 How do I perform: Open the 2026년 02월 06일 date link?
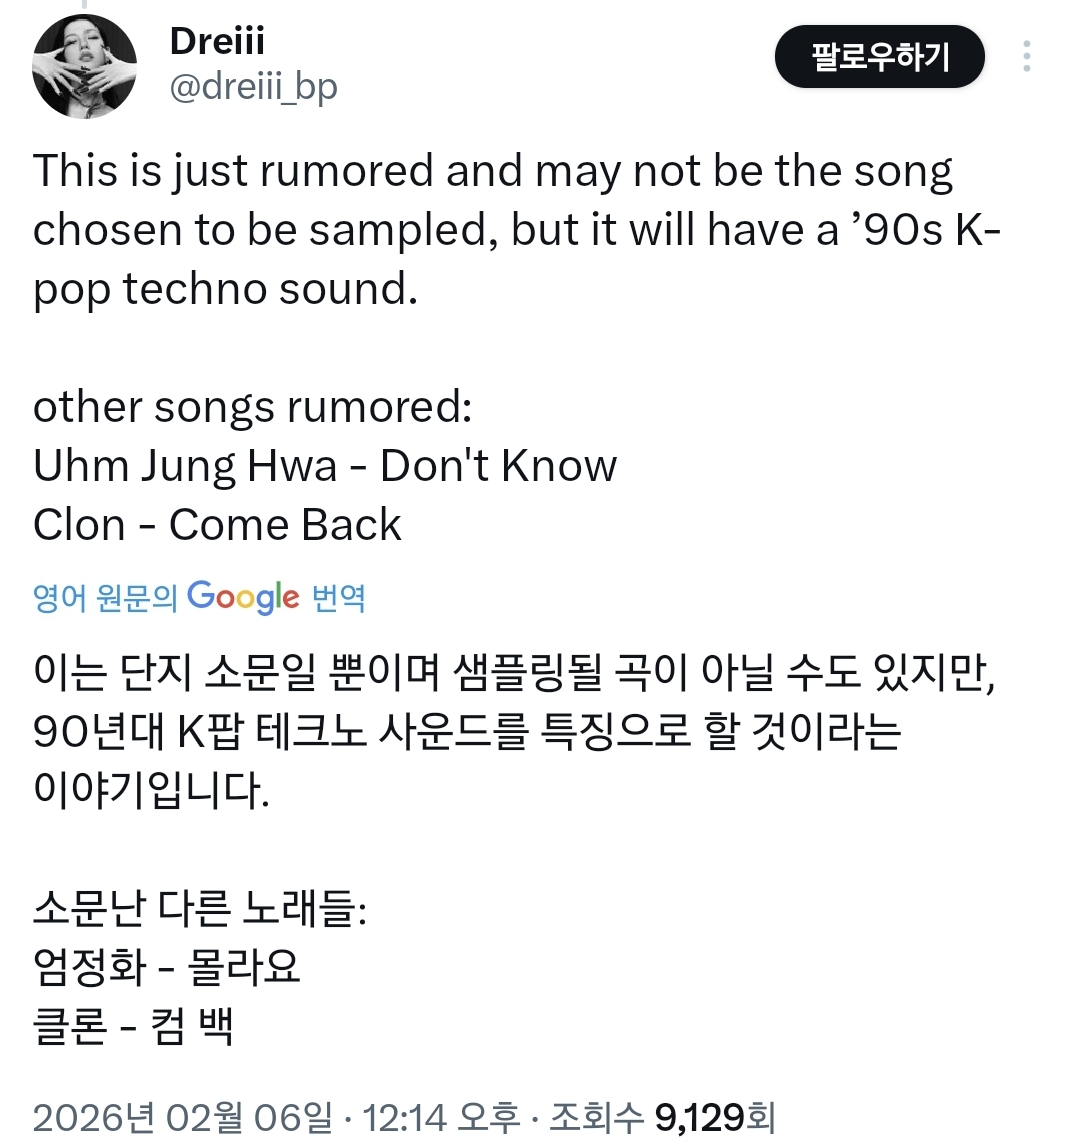point(182,1117)
